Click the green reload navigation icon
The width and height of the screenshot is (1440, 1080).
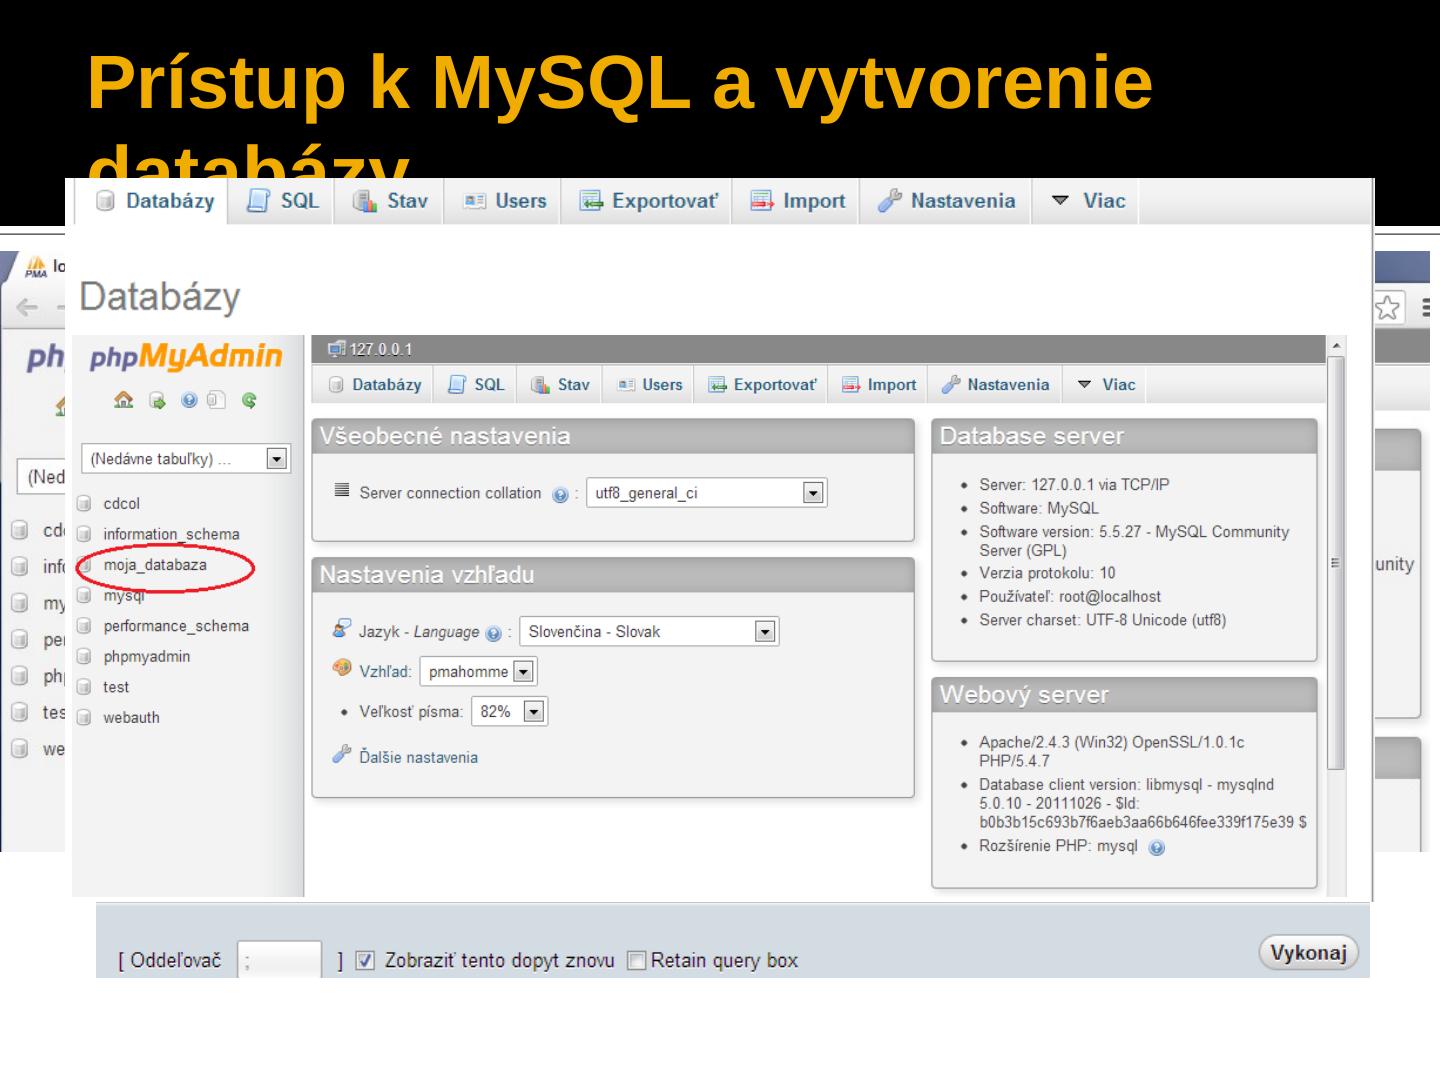coord(249,401)
